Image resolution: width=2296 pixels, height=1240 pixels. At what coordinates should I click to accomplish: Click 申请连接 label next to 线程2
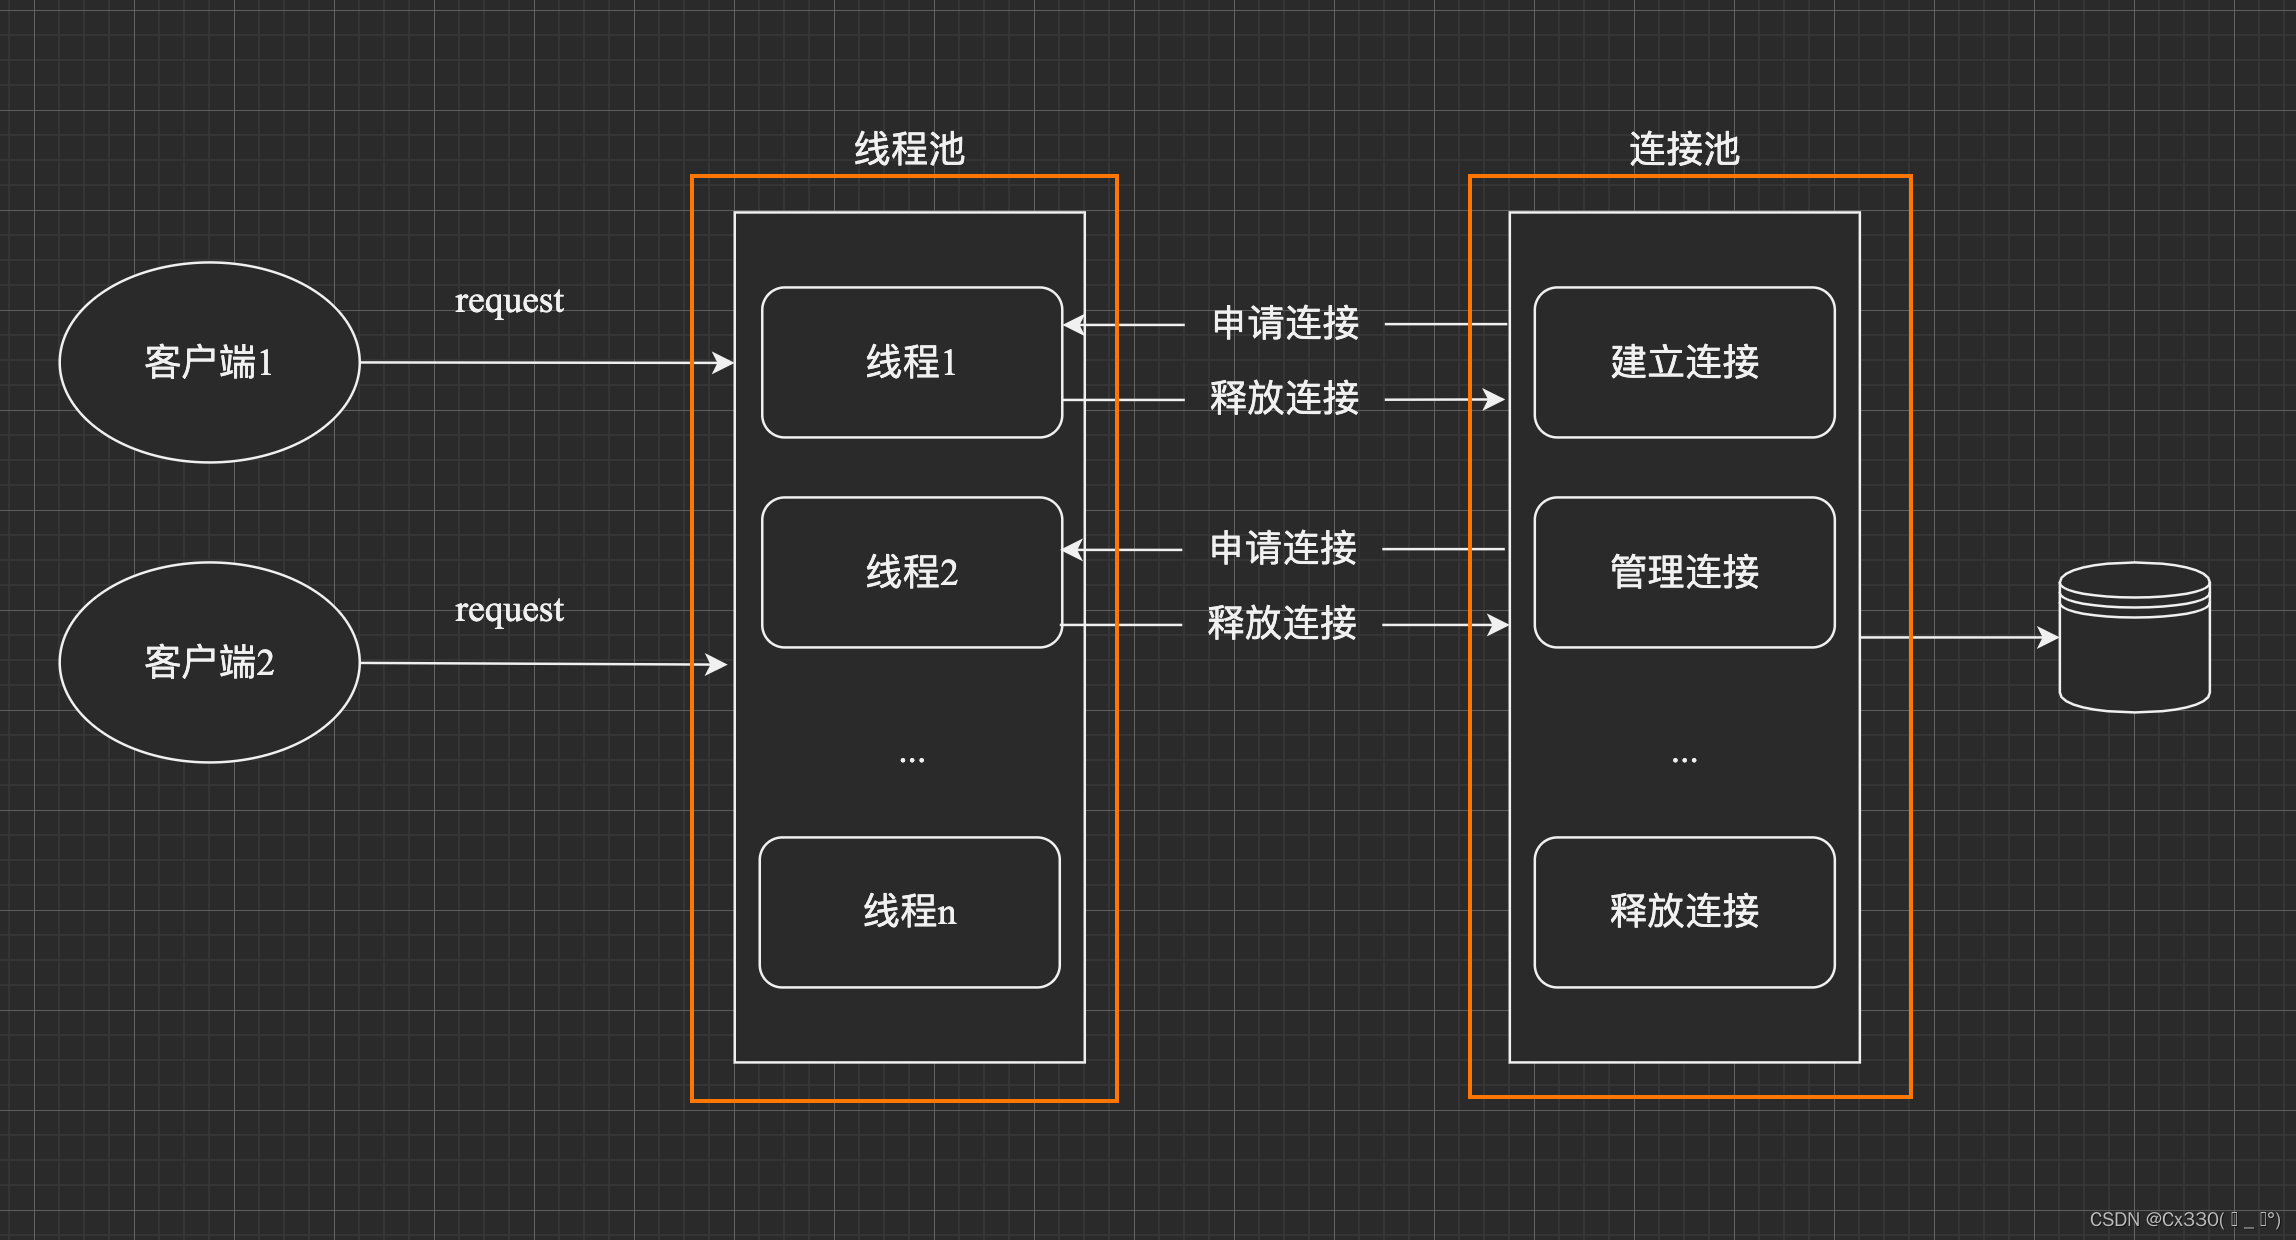(x=1283, y=548)
